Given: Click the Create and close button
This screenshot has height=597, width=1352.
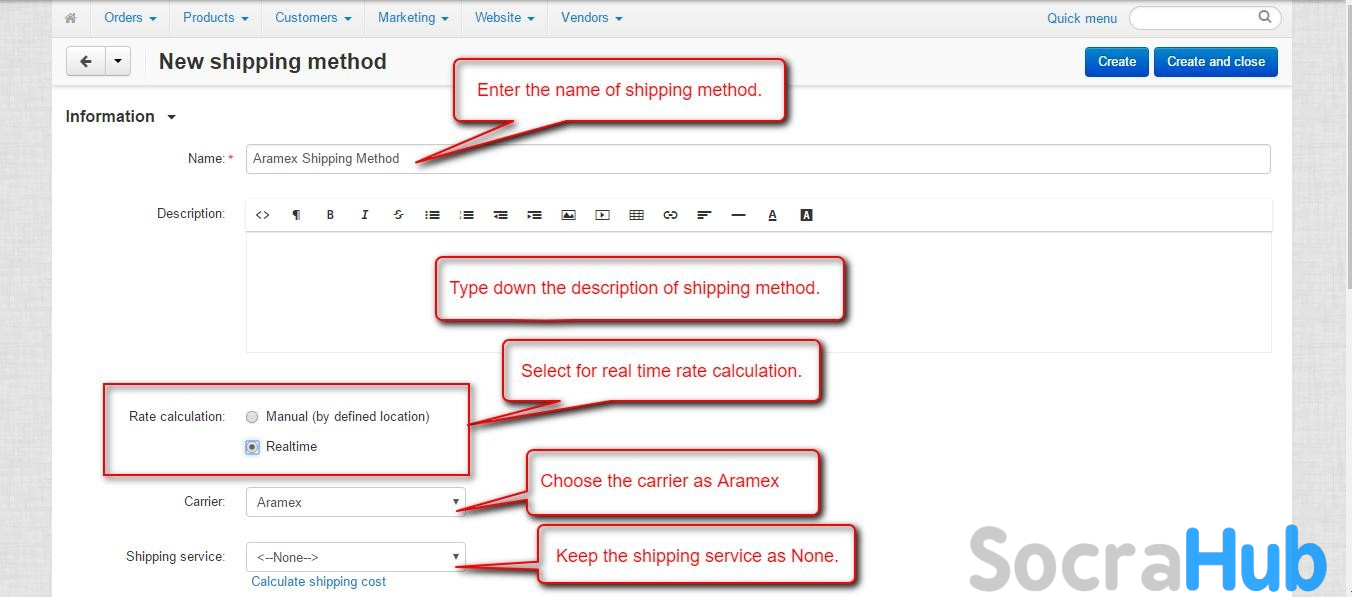Looking at the screenshot, I should (x=1215, y=62).
